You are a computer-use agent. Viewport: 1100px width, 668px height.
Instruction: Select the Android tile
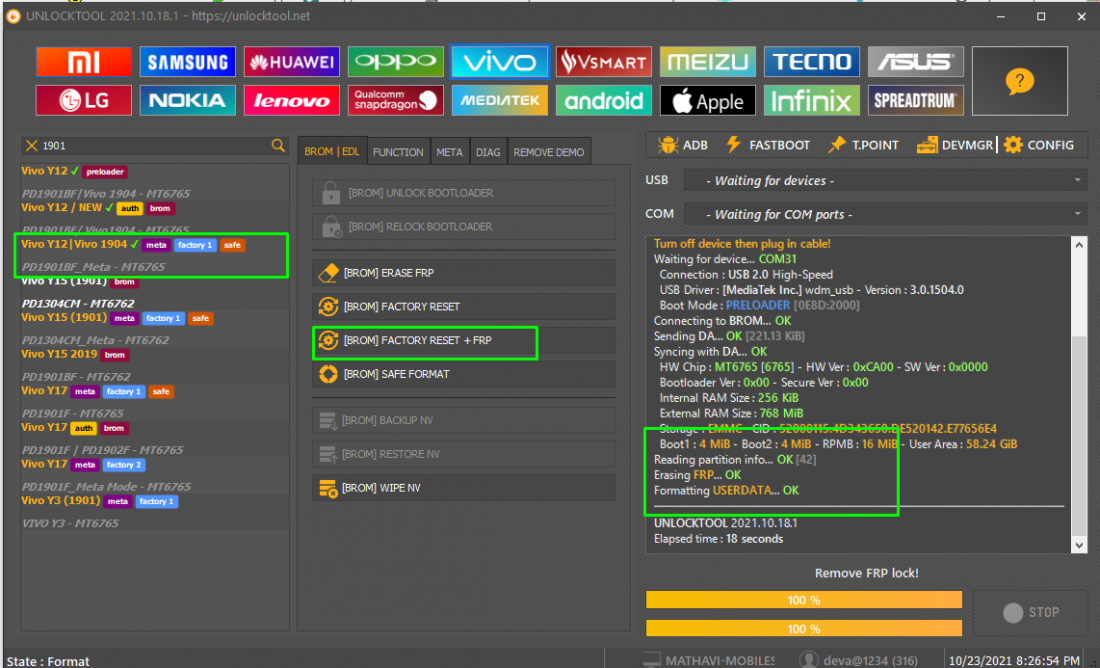click(x=603, y=100)
